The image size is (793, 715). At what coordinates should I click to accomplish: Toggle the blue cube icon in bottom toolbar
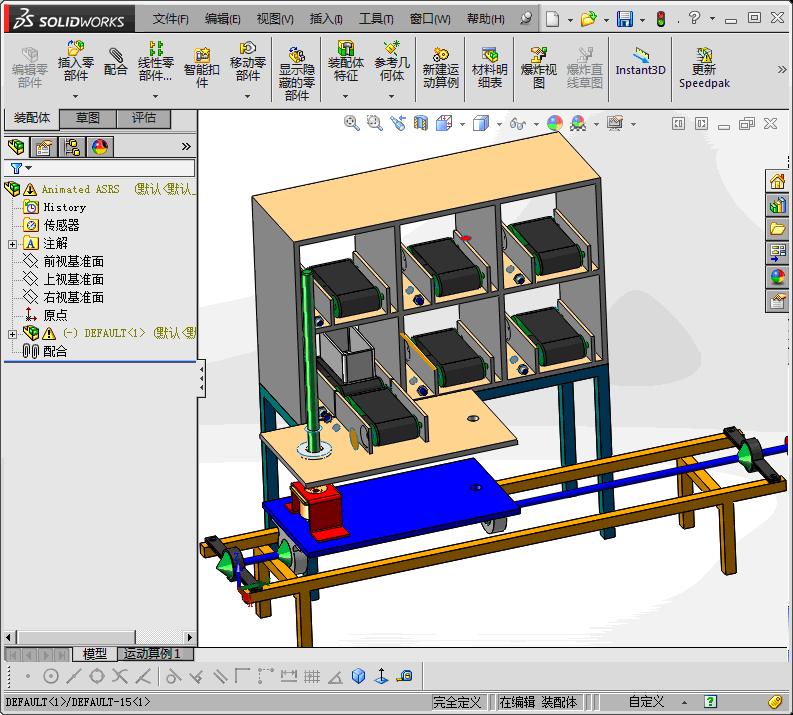pyautogui.click(x=359, y=676)
